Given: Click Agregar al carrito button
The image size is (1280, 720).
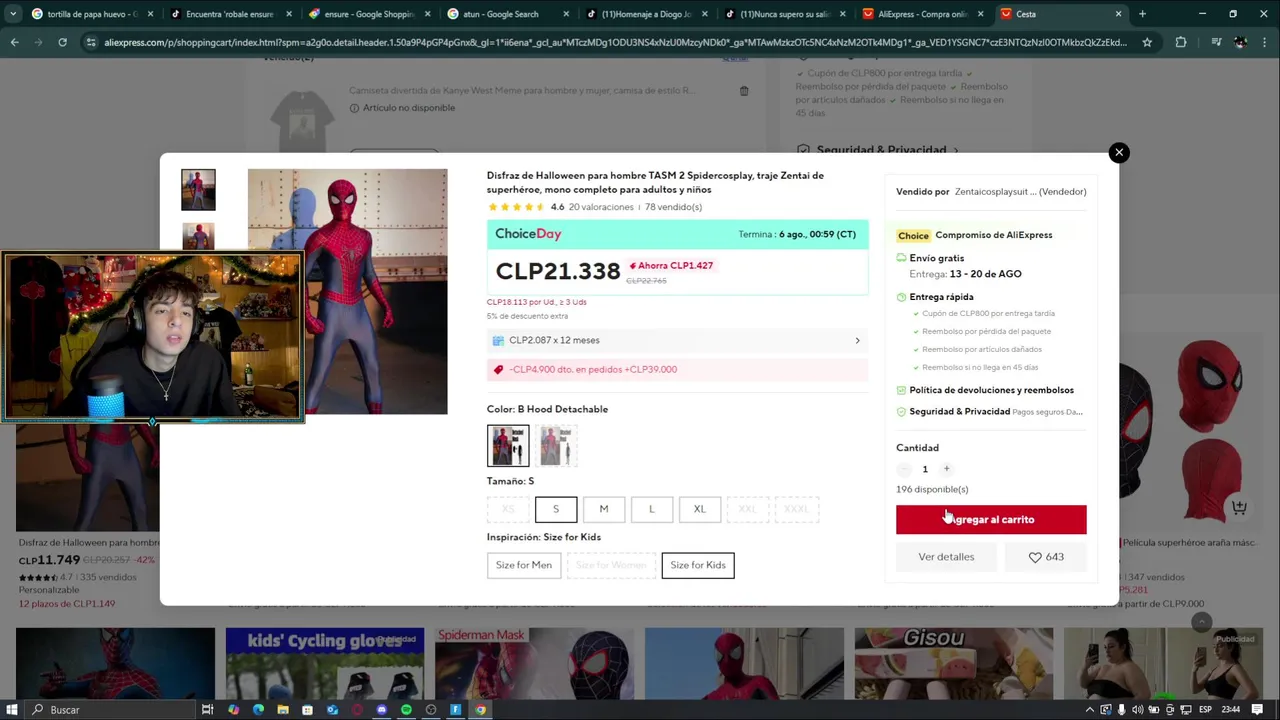Looking at the screenshot, I should point(991,519).
